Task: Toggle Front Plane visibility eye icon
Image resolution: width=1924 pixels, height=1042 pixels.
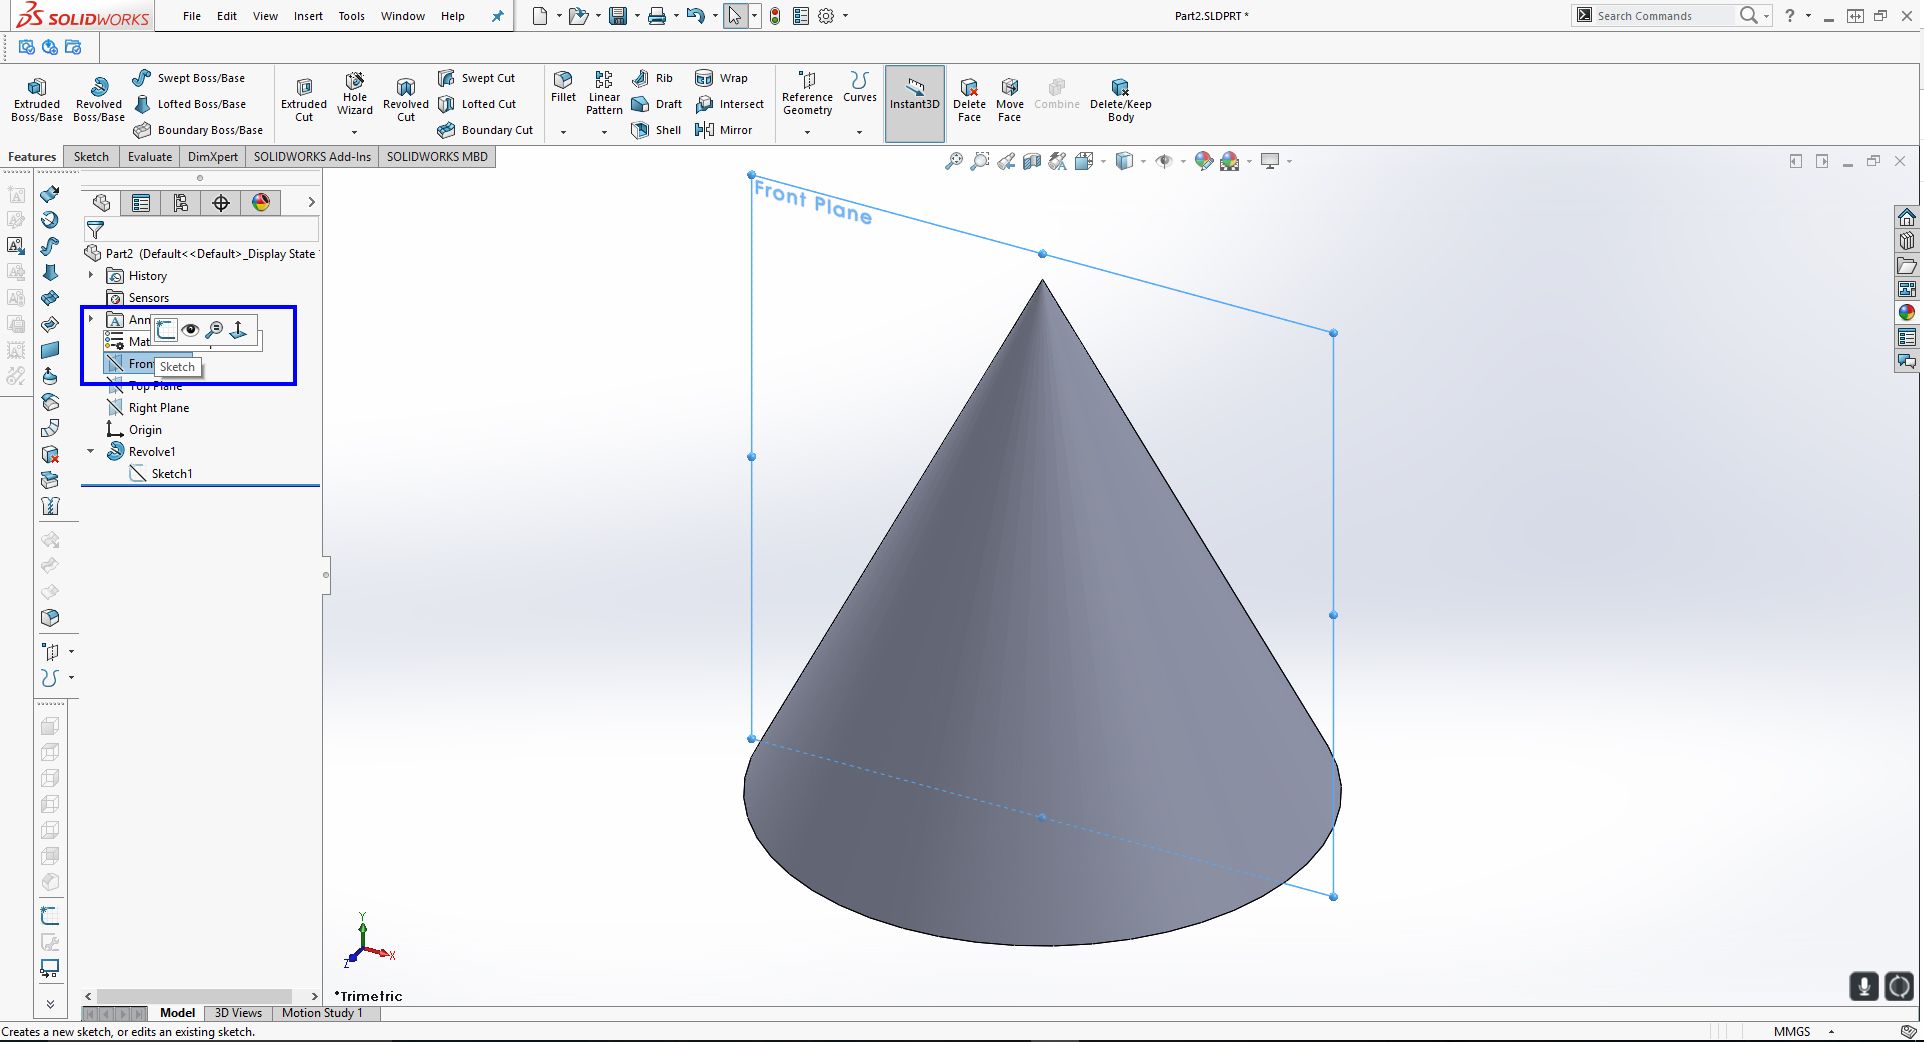Action: pos(190,329)
